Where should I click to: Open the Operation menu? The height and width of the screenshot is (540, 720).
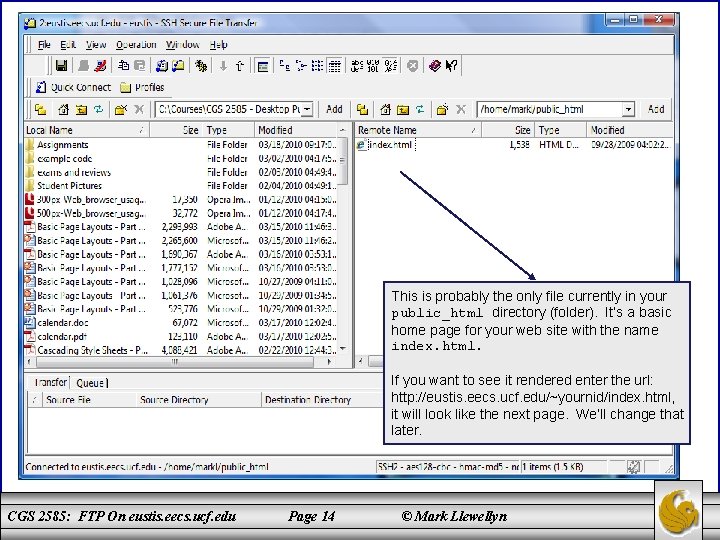pyautogui.click(x=136, y=45)
